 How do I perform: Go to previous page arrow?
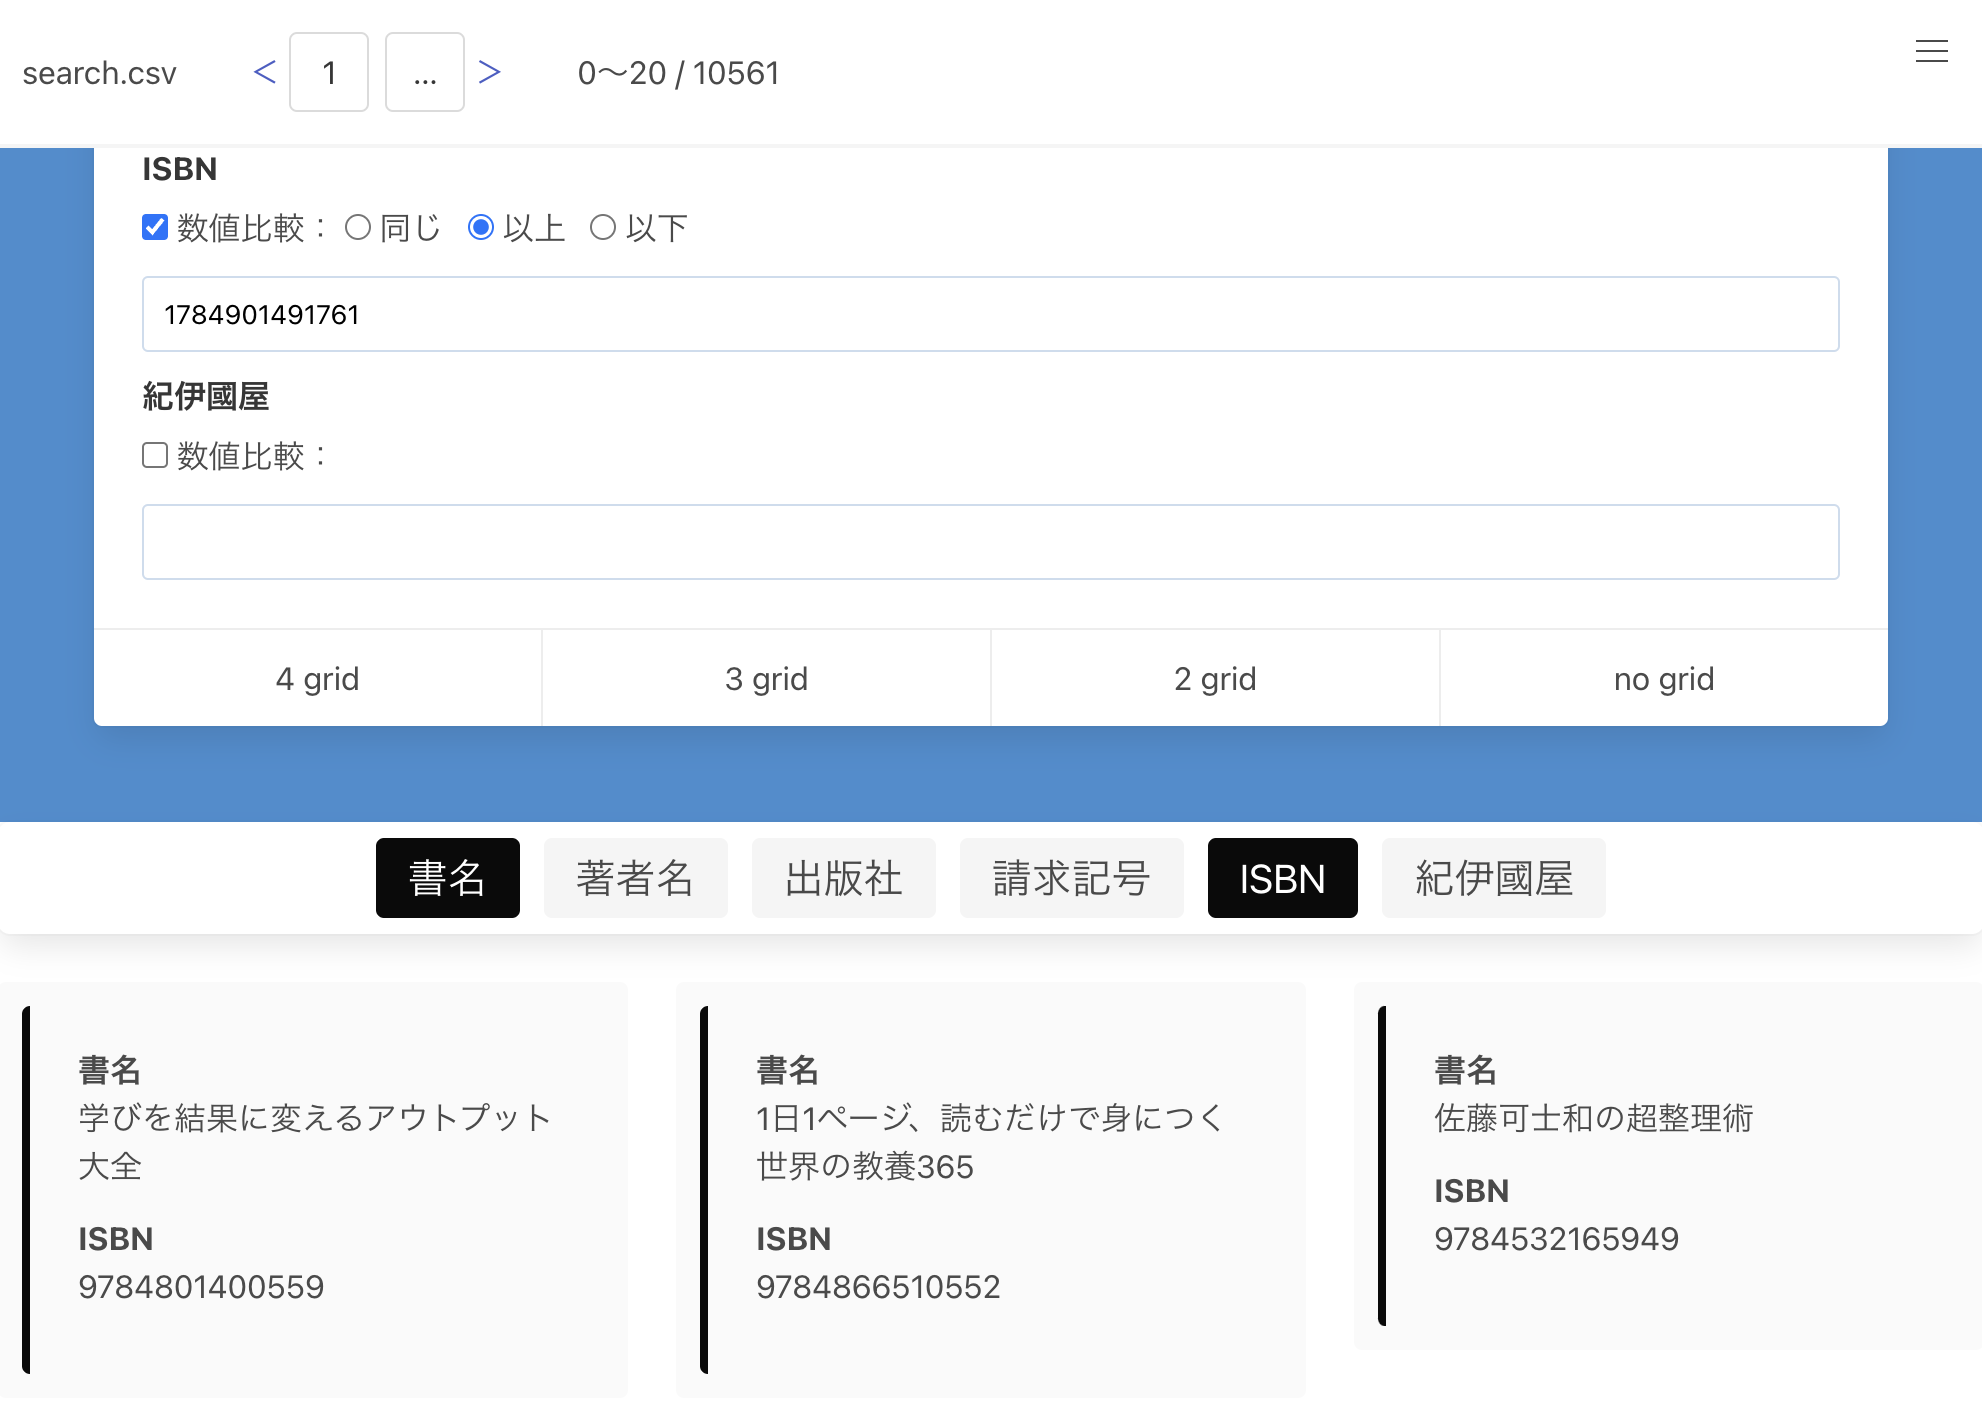[x=265, y=72]
